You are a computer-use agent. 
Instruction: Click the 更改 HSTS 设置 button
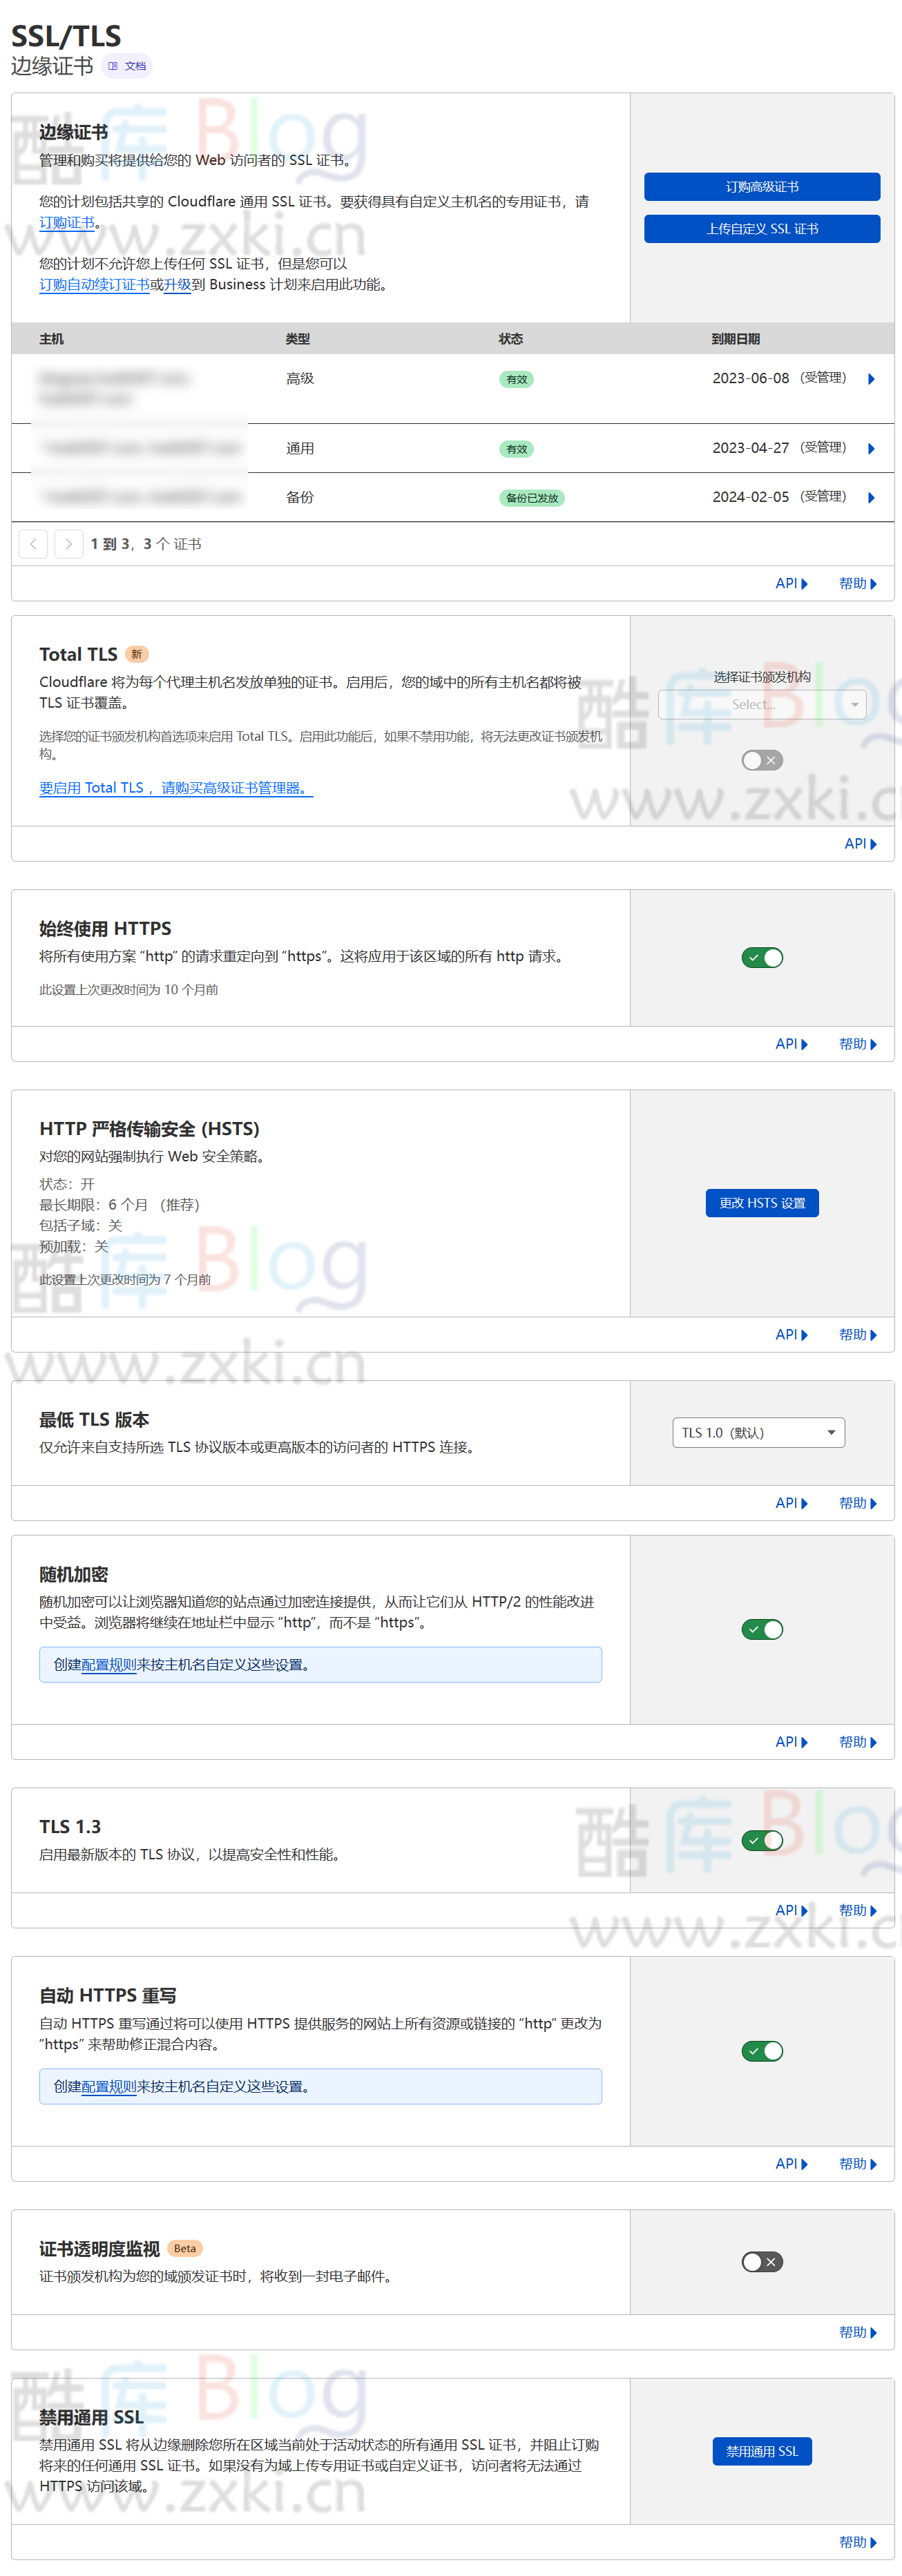point(762,1203)
